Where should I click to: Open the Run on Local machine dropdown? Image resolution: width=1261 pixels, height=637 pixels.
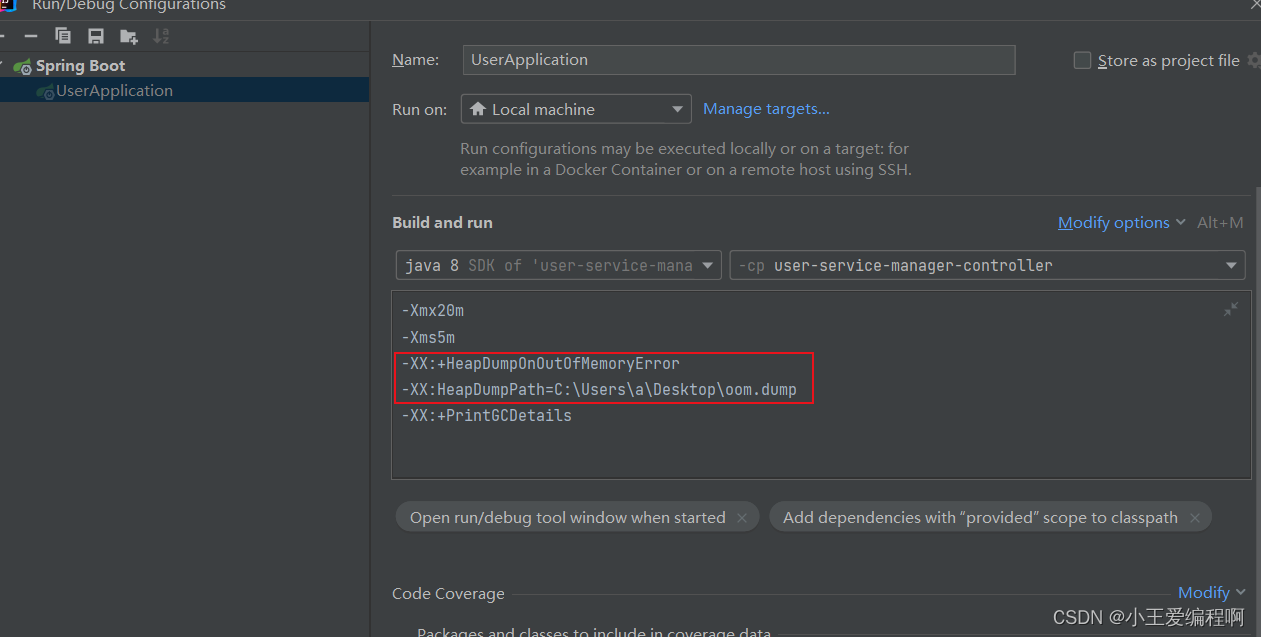pyautogui.click(x=575, y=109)
